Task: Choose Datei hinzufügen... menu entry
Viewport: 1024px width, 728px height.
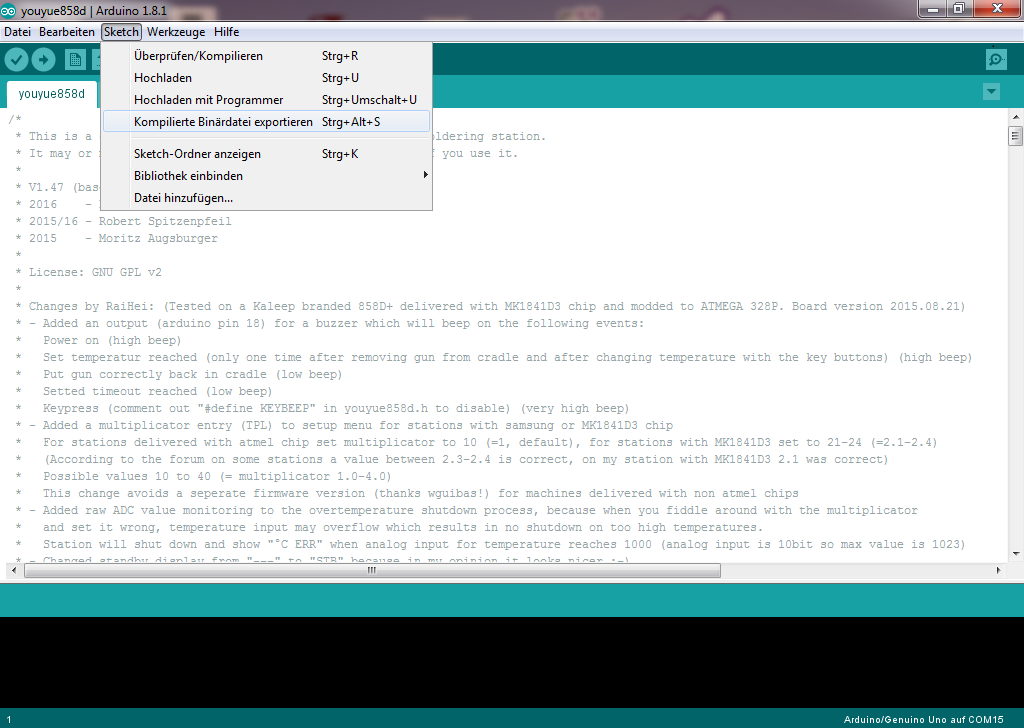Action: coord(266,198)
